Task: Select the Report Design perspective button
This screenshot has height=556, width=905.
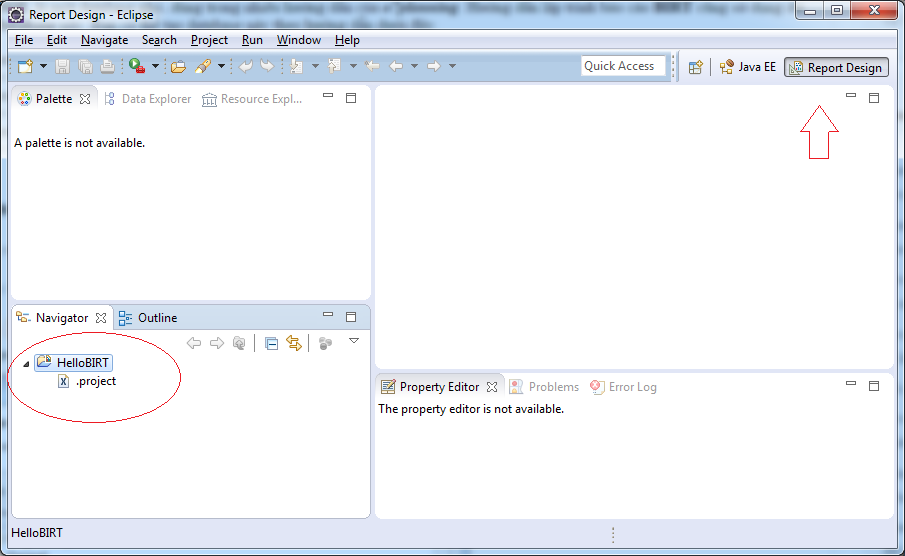Action: [836, 68]
